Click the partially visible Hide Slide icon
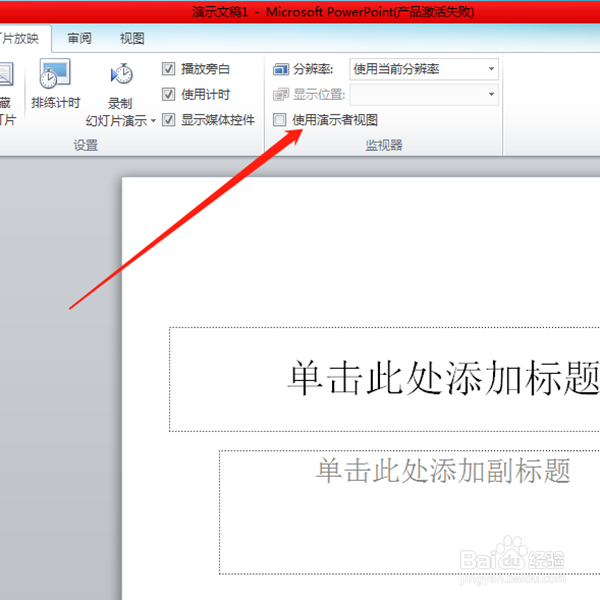The height and width of the screenshot is (600, 600). tap(7, 74)
